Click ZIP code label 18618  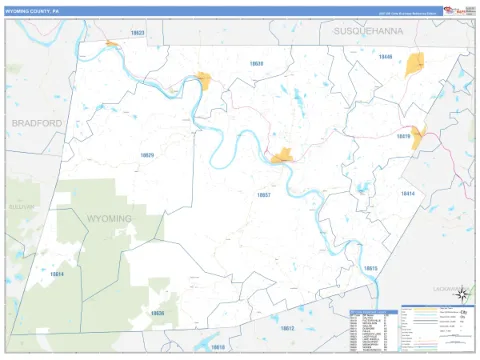218,347
